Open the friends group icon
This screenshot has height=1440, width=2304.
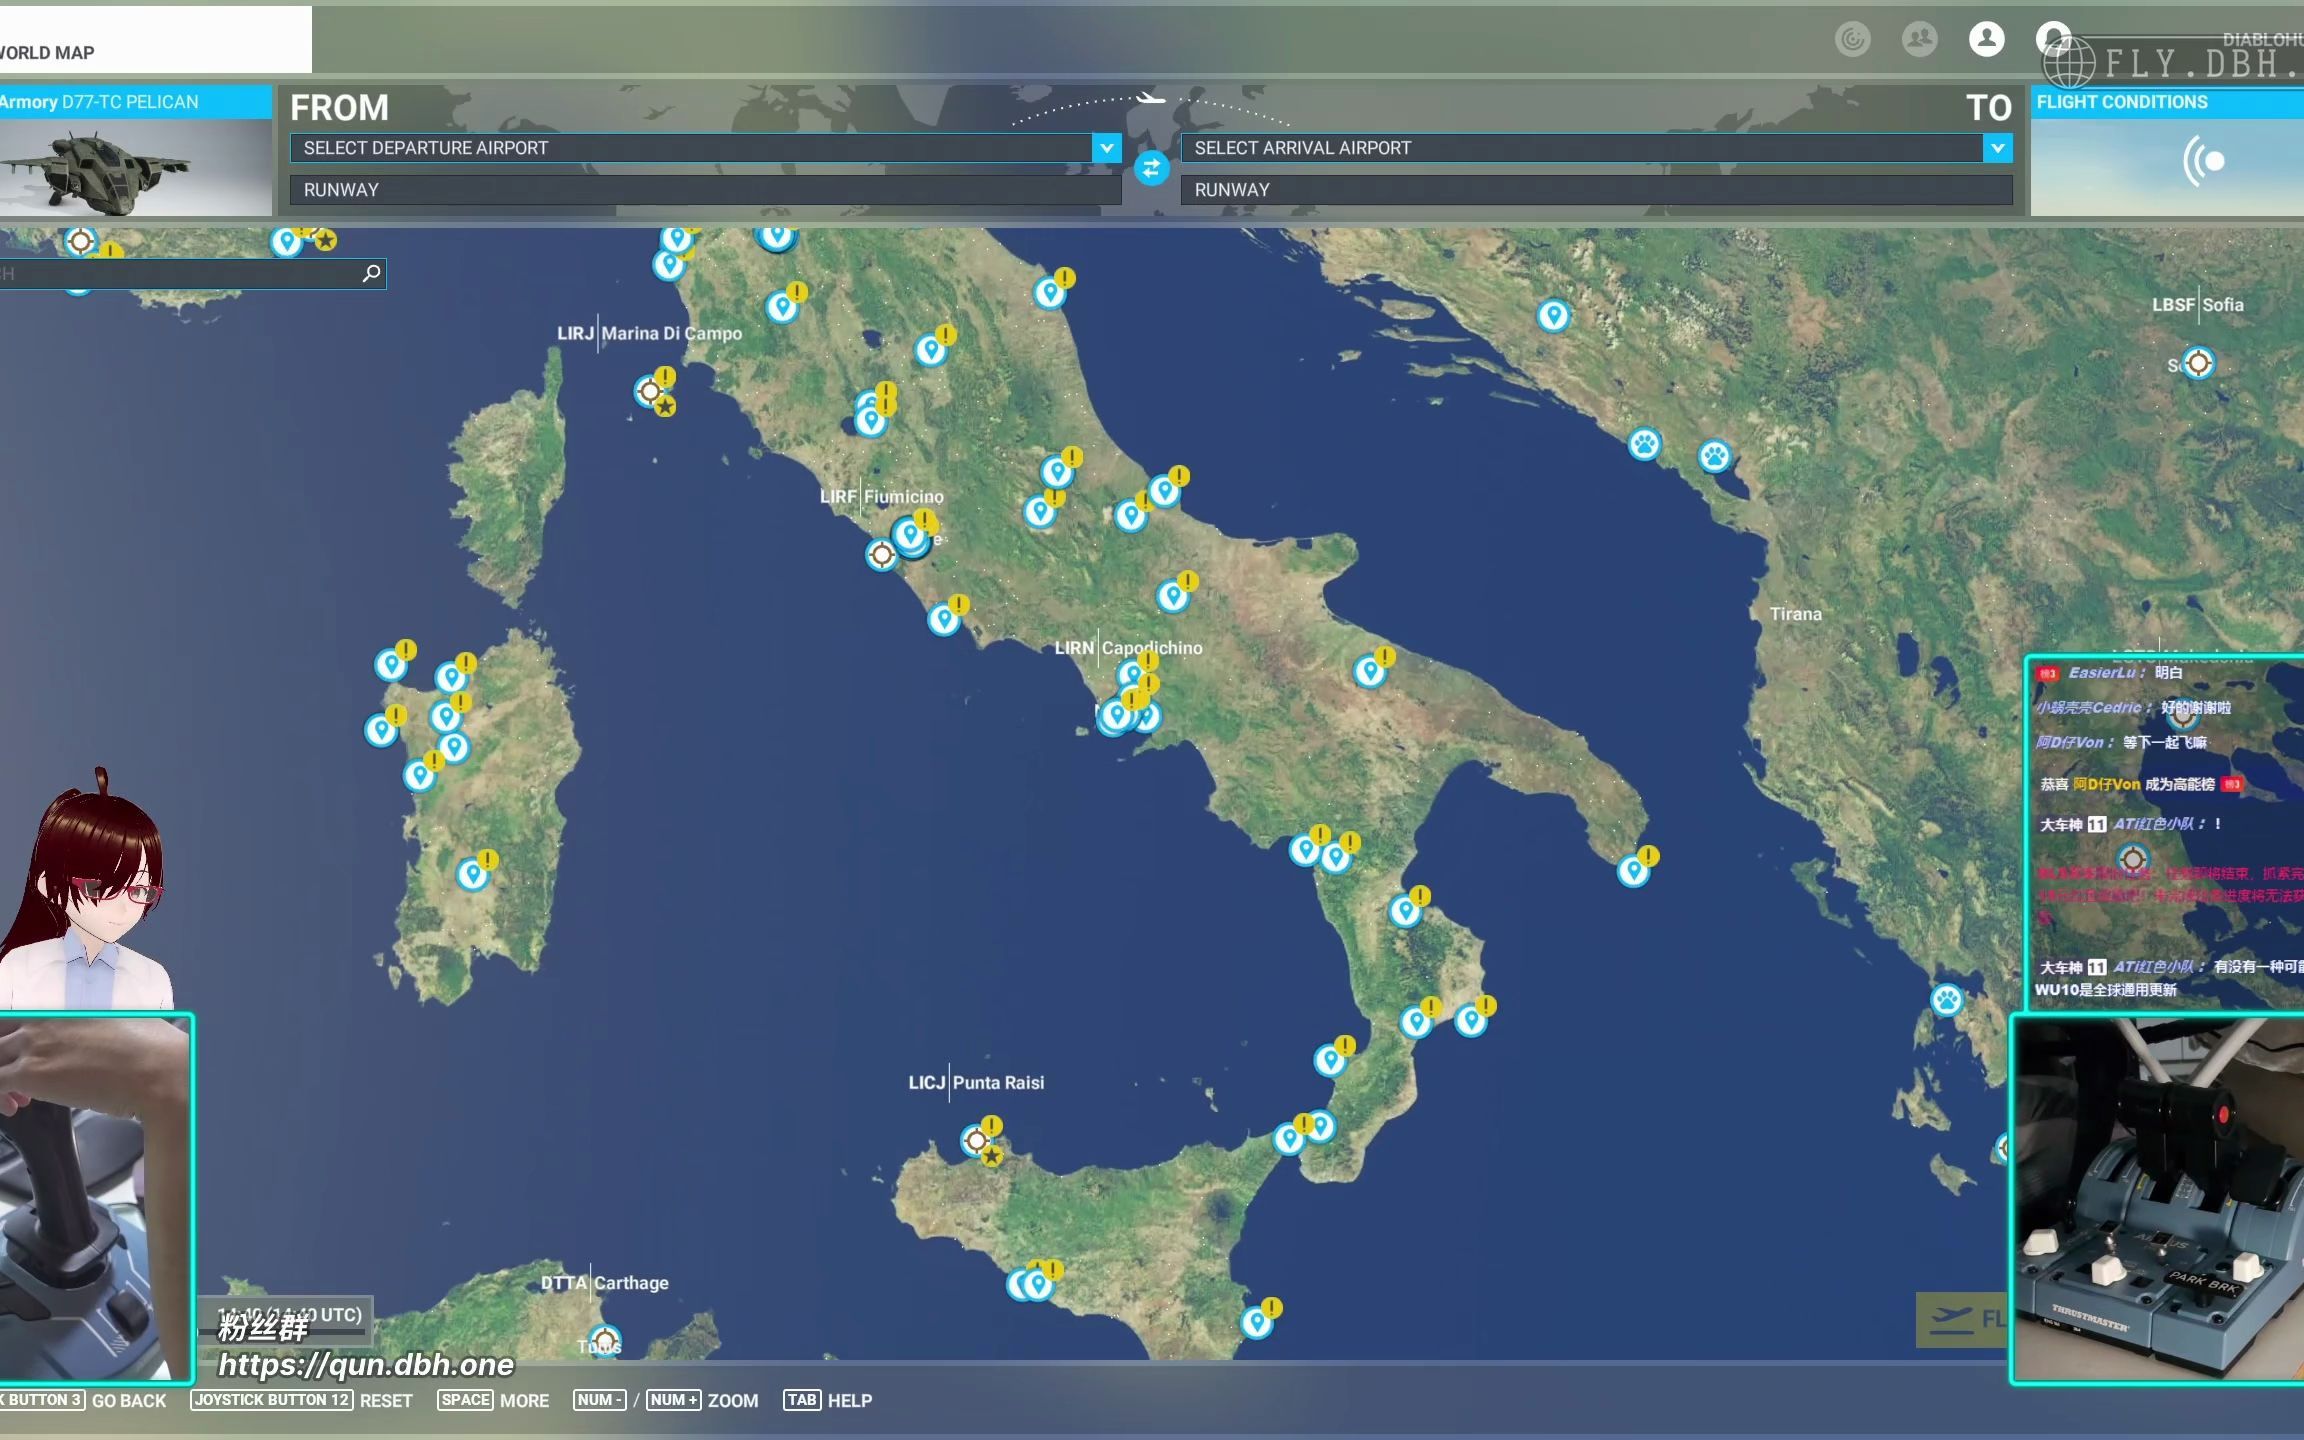click(x=1919, y=39)
